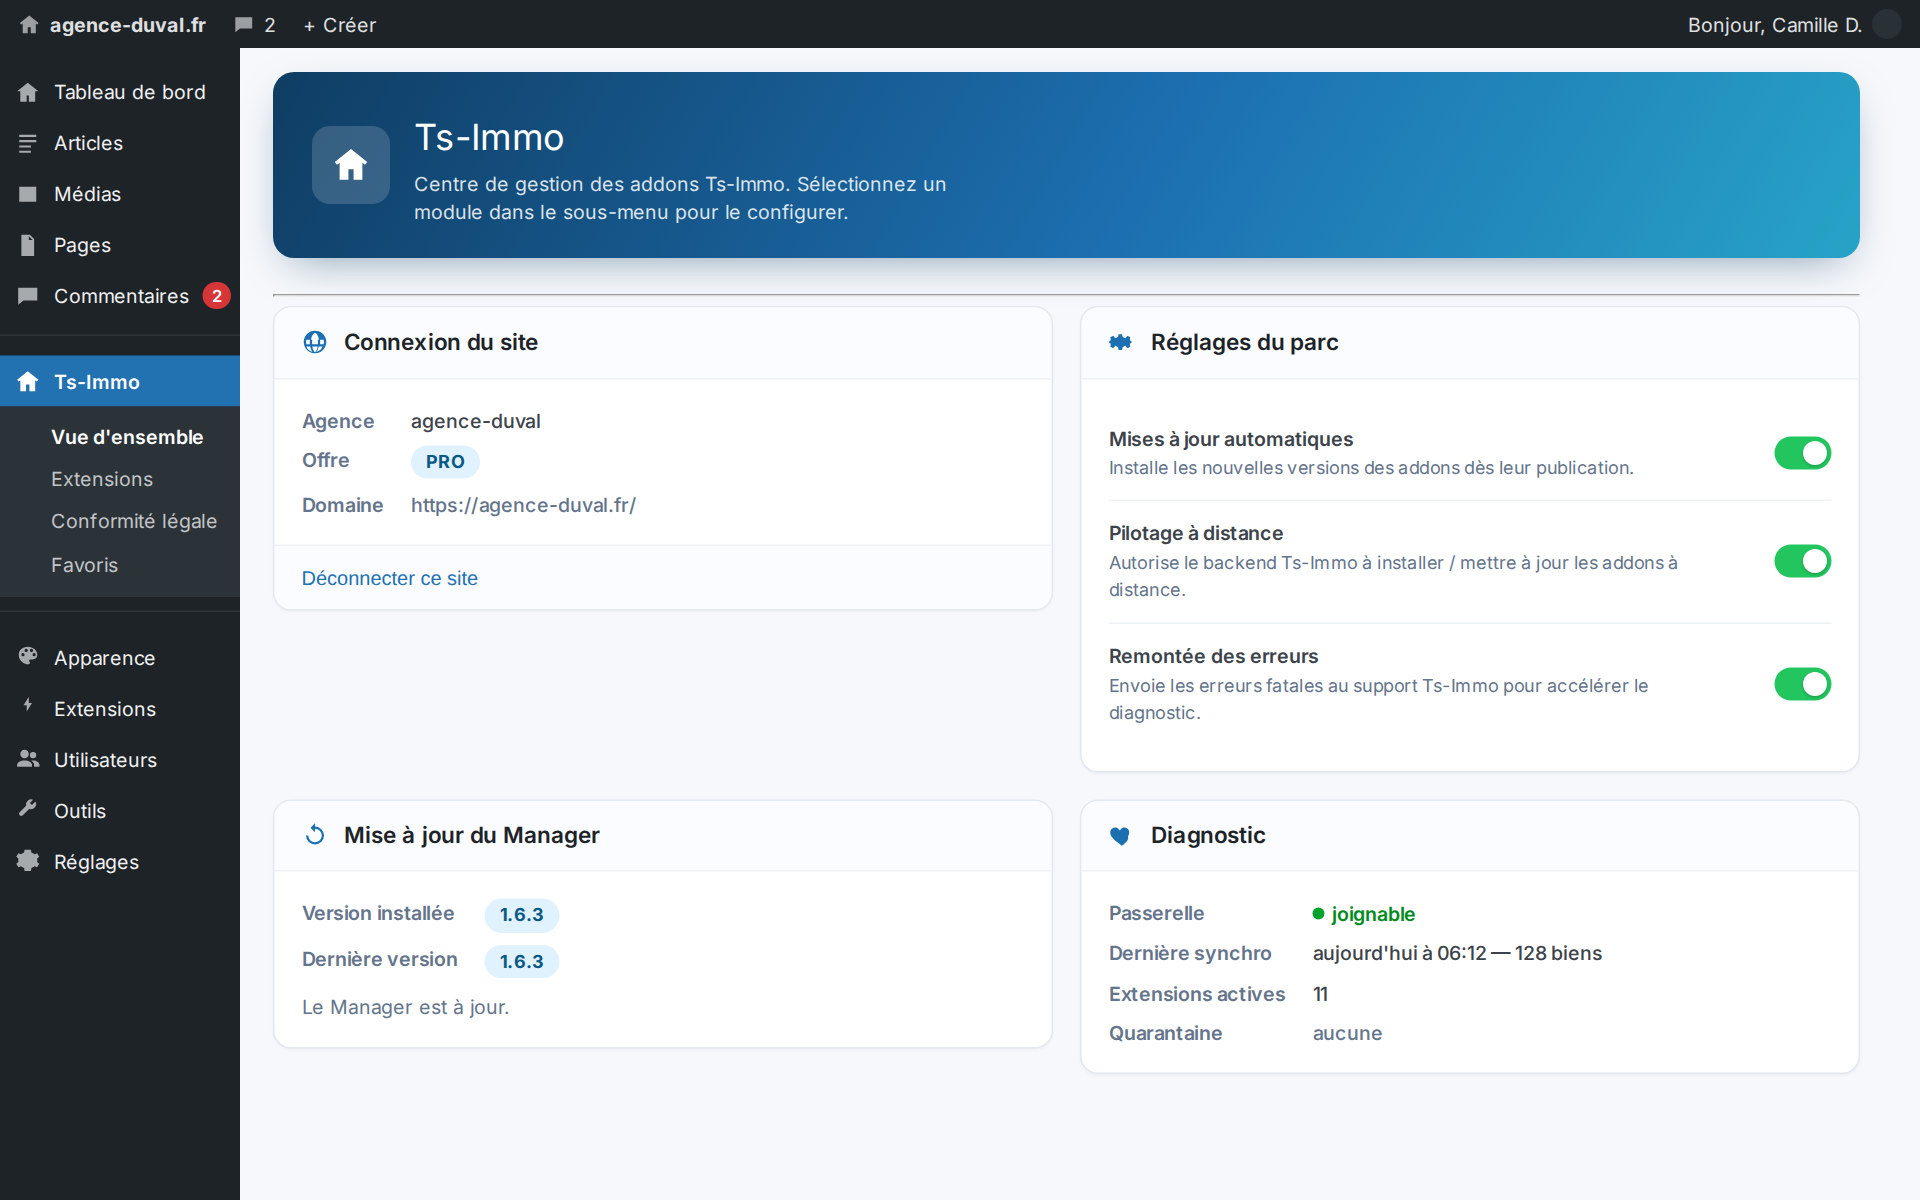The height and width of the screenshot is (1200, 1920).
Task: Click the PRO offer badge
Action: click(445, 461)
